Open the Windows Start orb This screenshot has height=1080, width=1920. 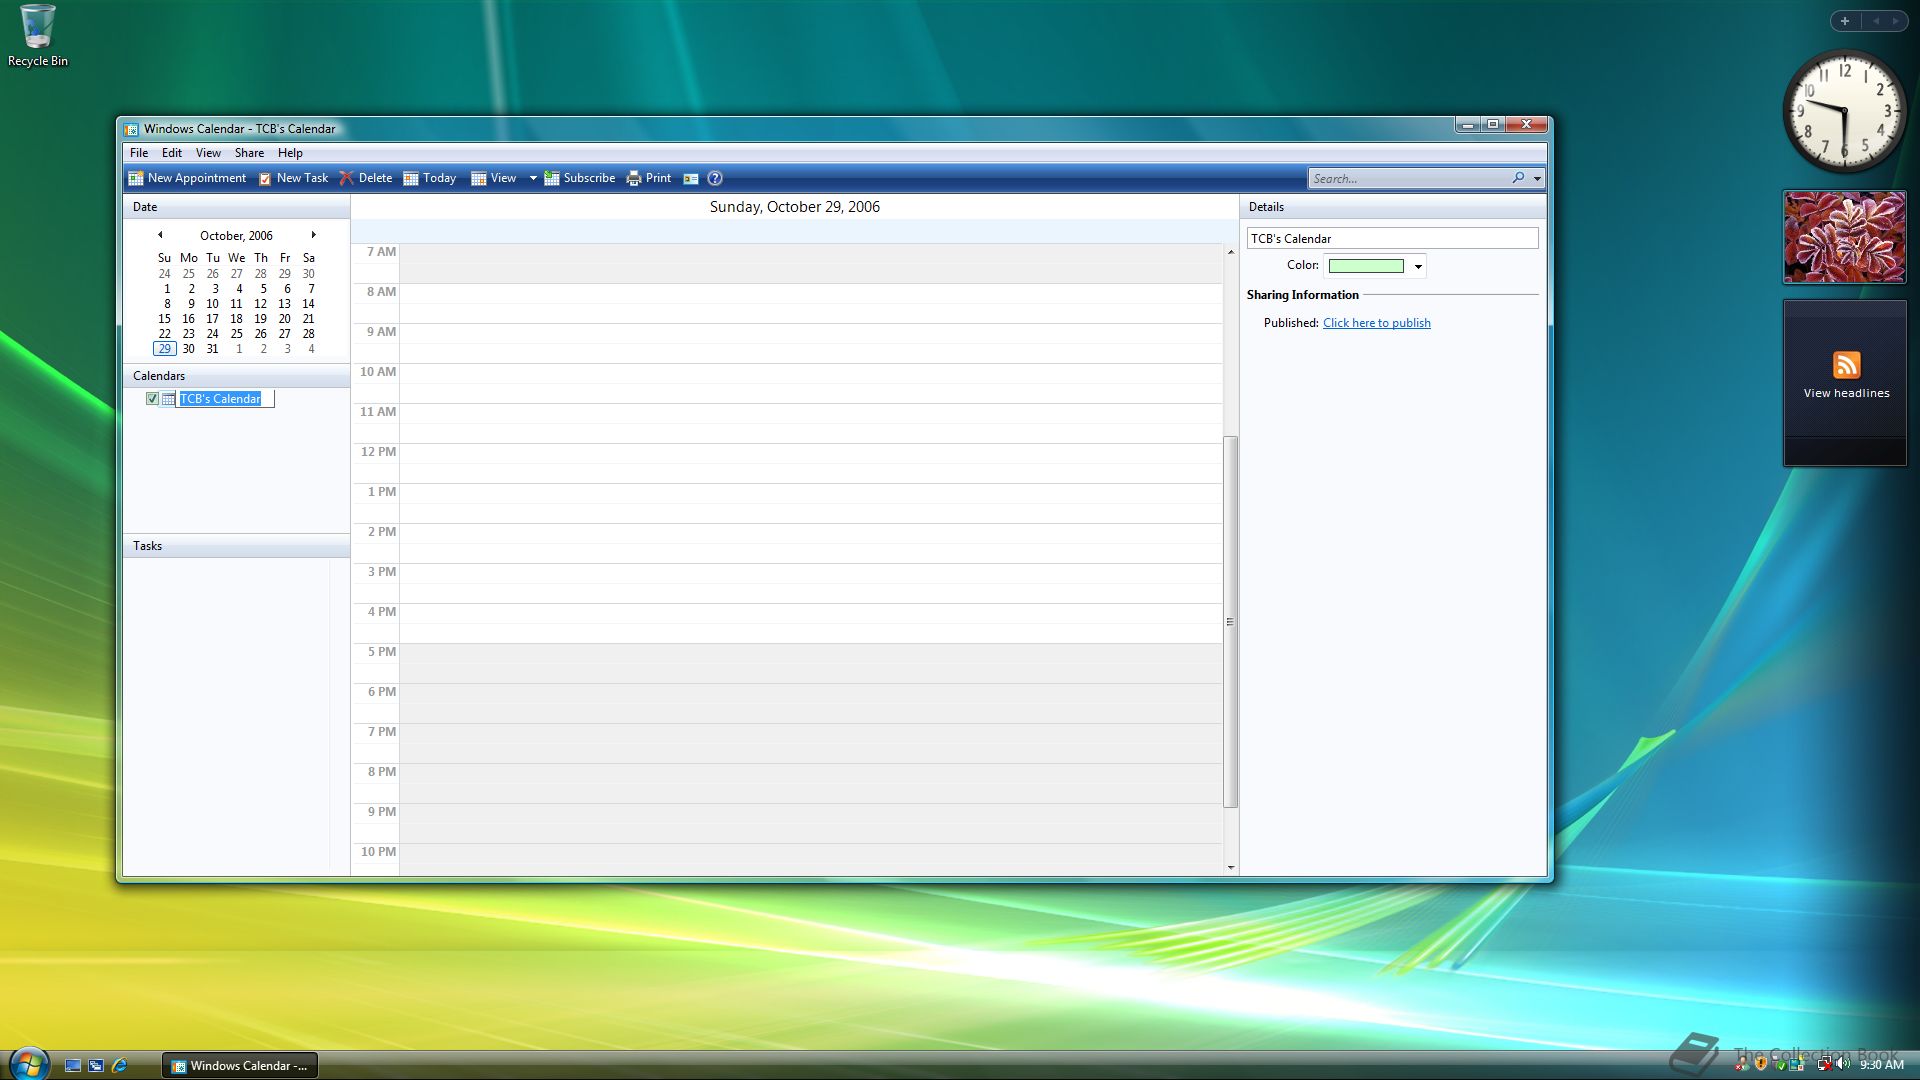pyautogui.click(x=29, y=1064)
